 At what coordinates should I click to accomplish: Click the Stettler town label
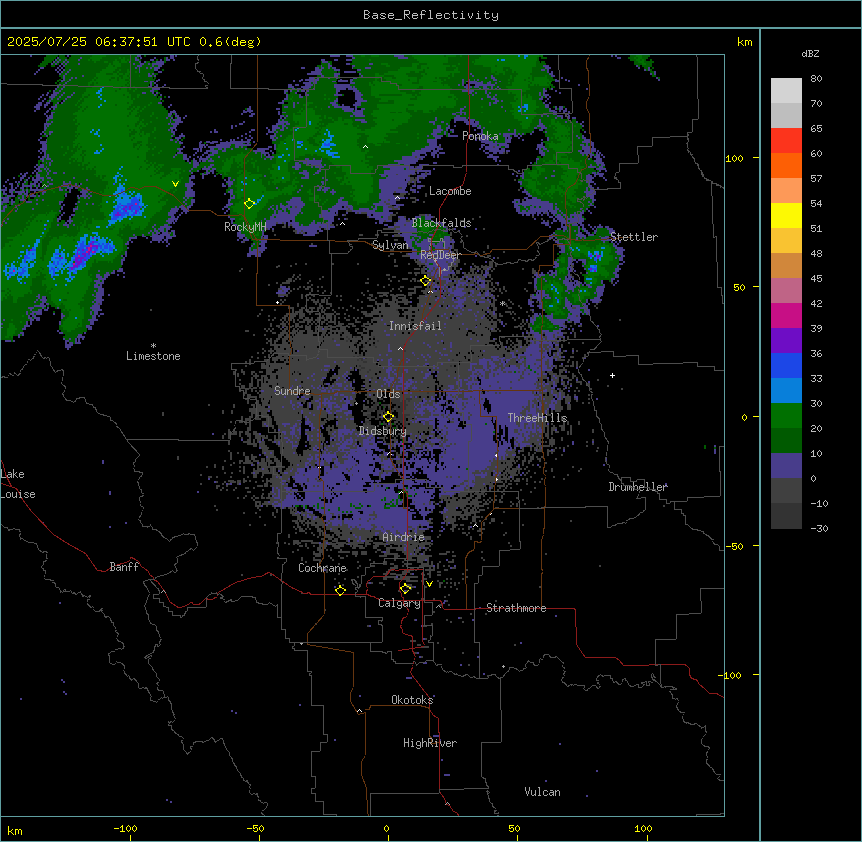(634, 237)
